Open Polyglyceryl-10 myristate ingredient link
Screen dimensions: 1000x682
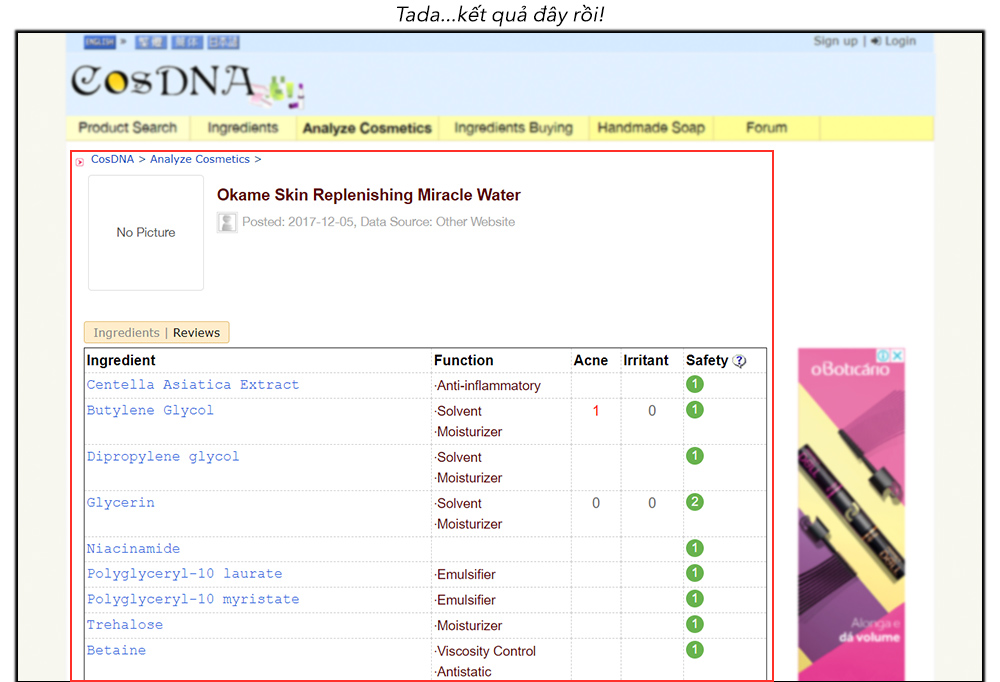pyautogui.click(x=193, y=599)
